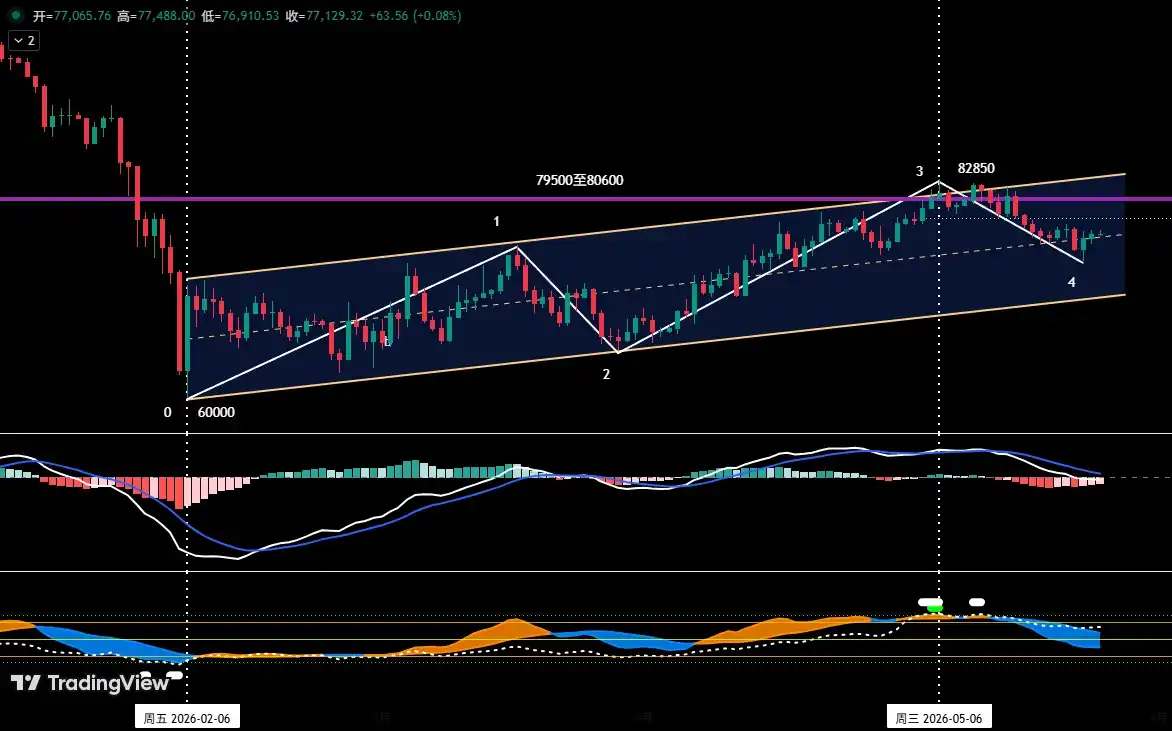Select the 60000 price label at bottom
The width and height of the screenshot is (1172, 731).
[x=216, y=412]
